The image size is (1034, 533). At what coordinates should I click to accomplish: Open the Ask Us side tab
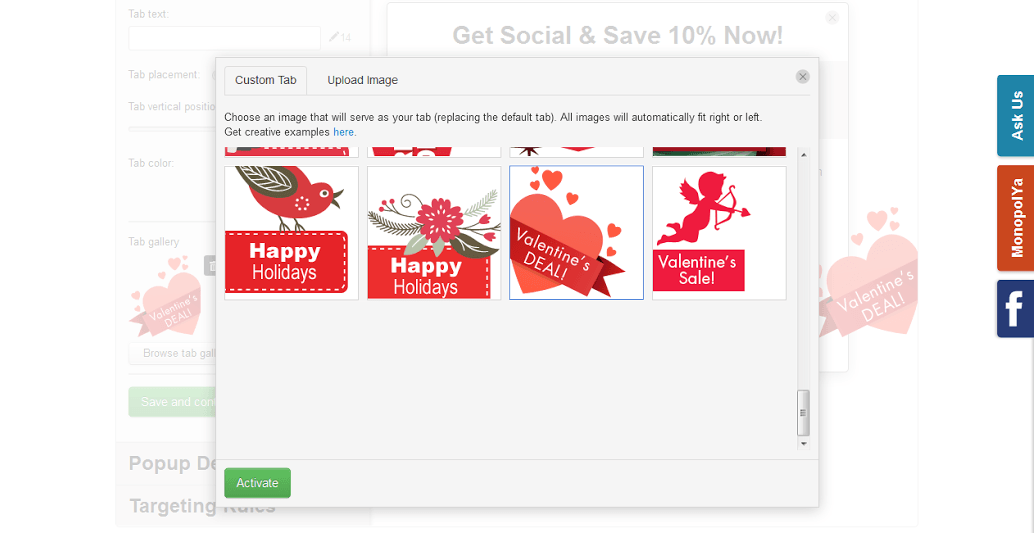1016,115
